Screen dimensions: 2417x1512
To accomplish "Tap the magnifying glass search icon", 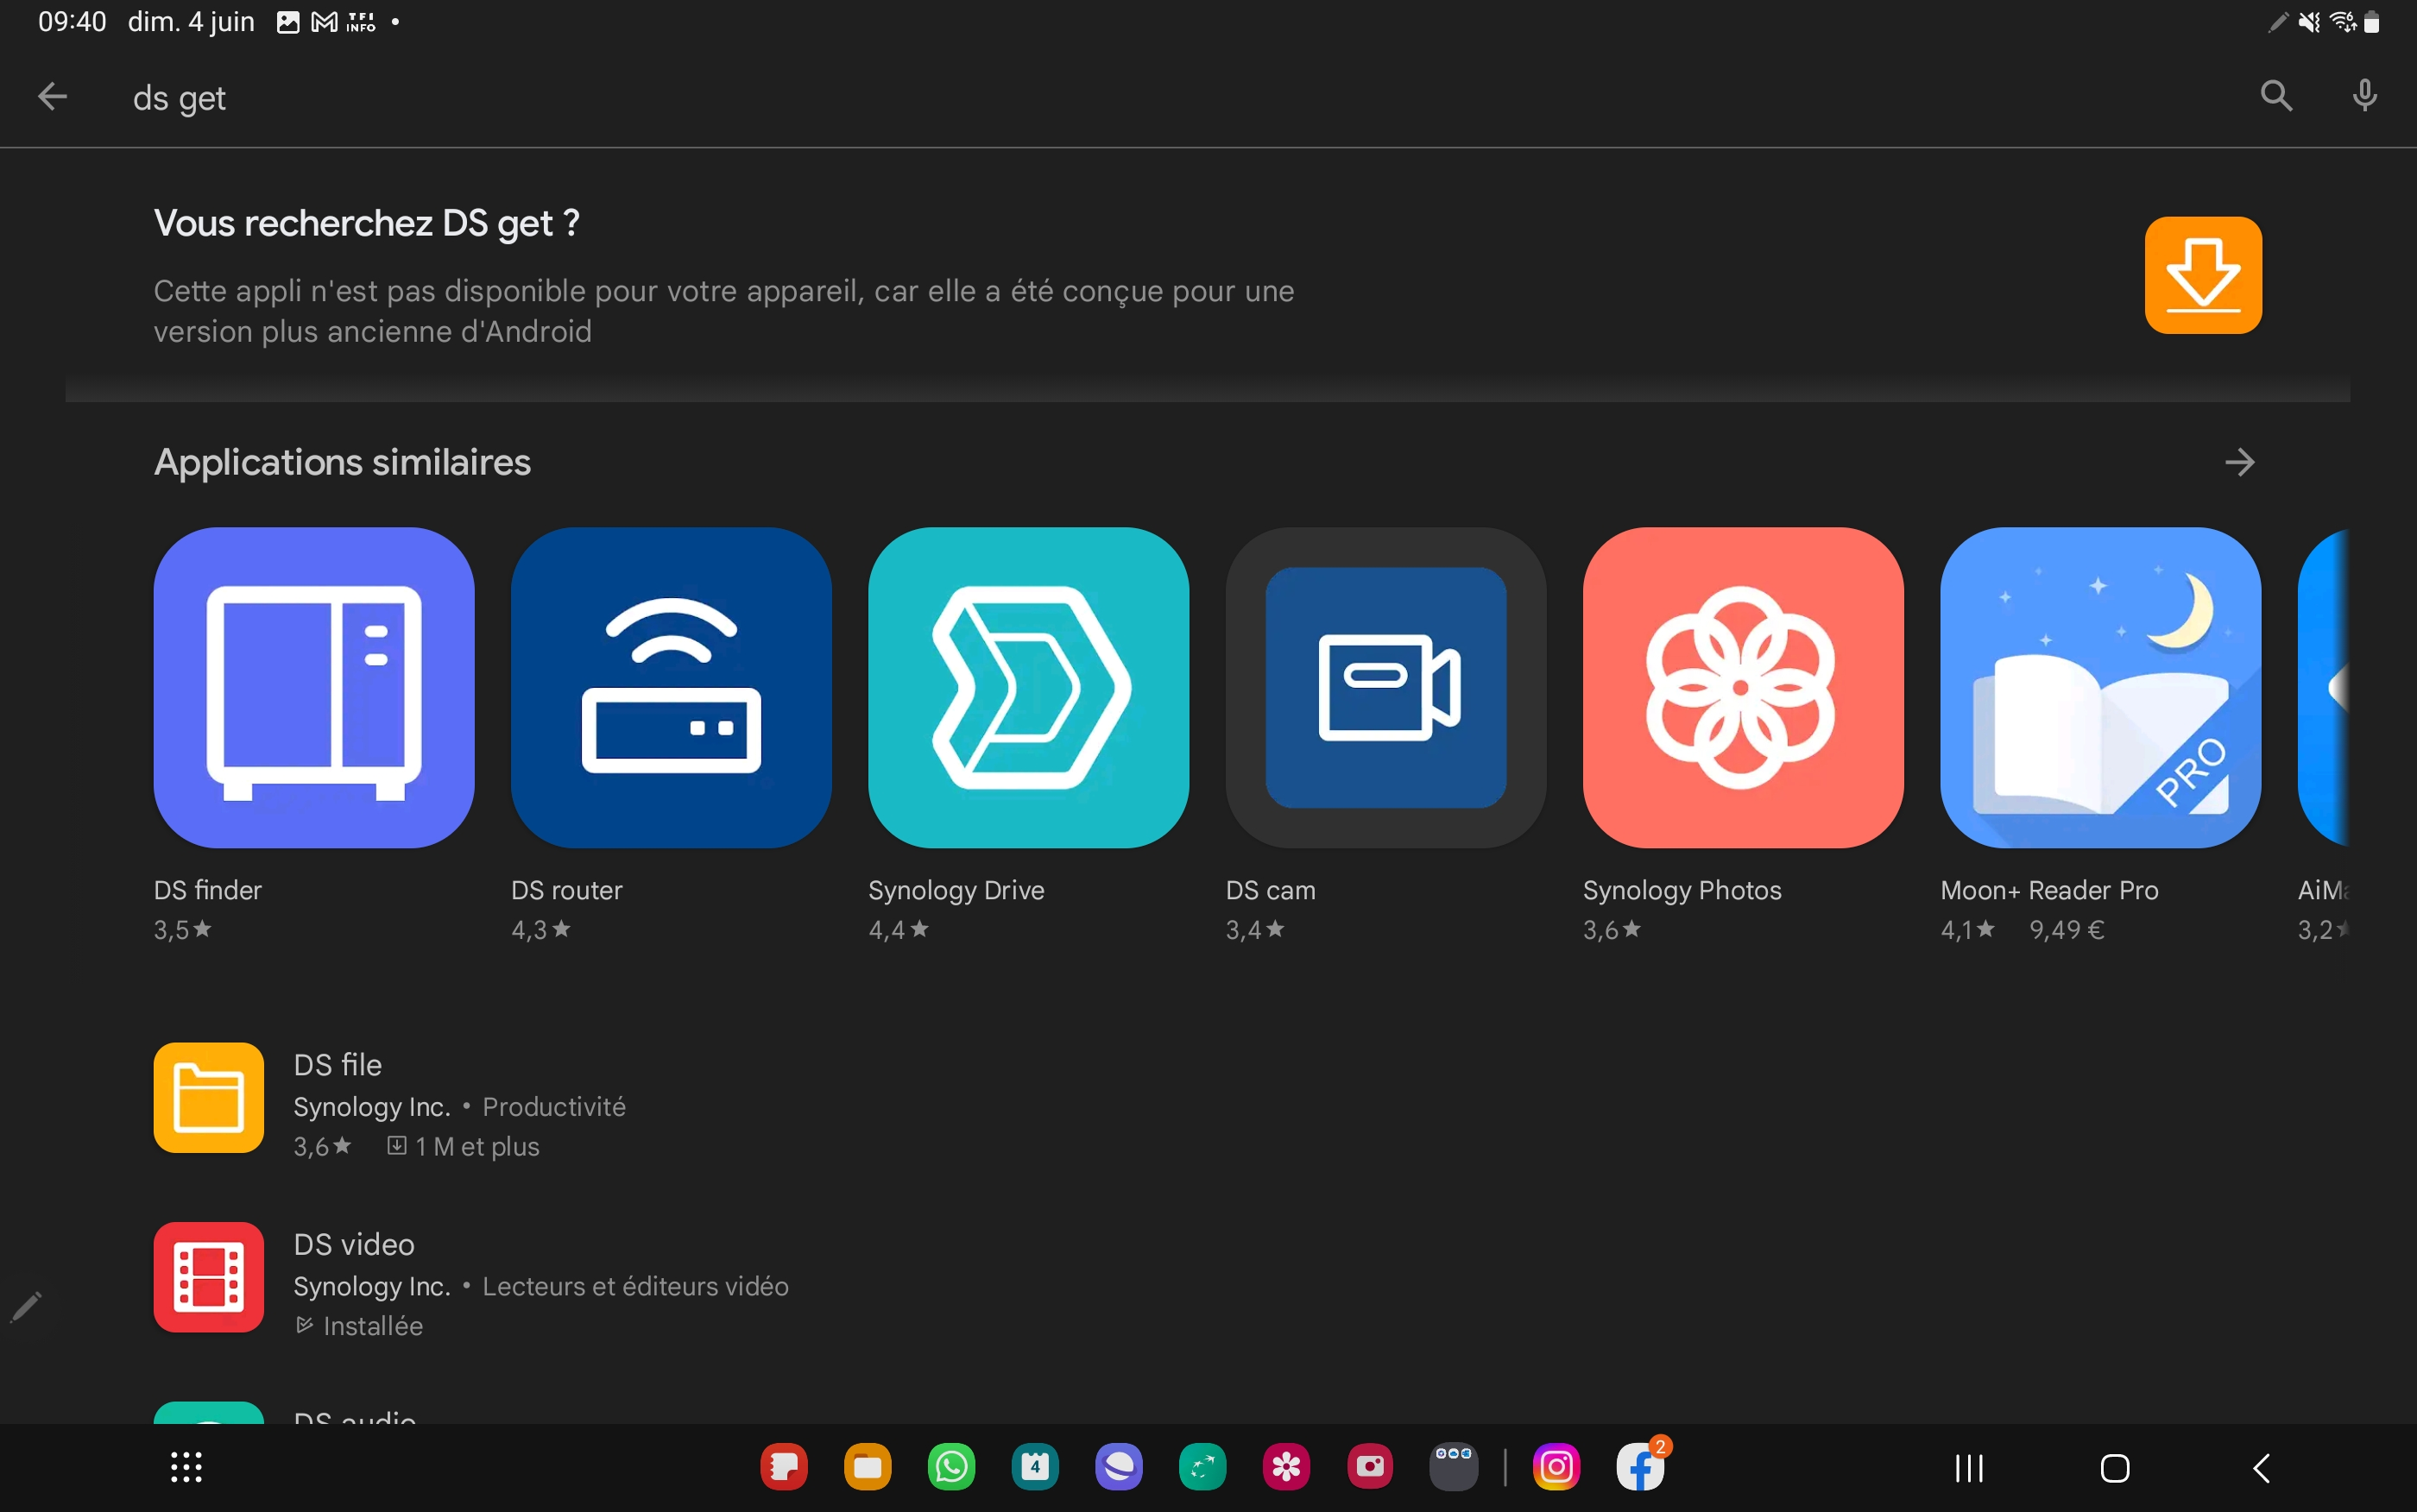I will click(2276, 96).
